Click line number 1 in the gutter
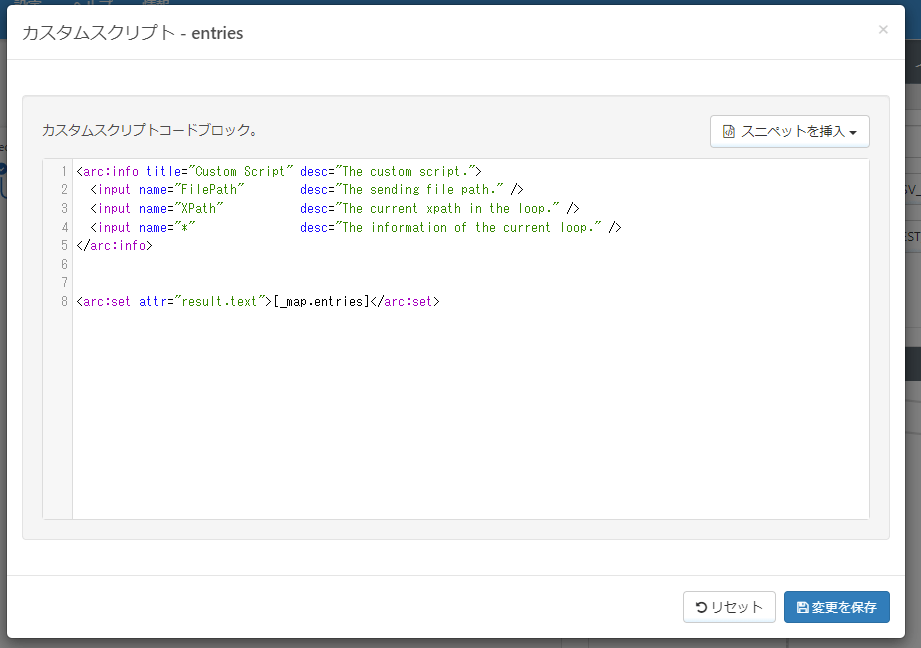Viewport: 921px width, 648px height. (63, 171)
